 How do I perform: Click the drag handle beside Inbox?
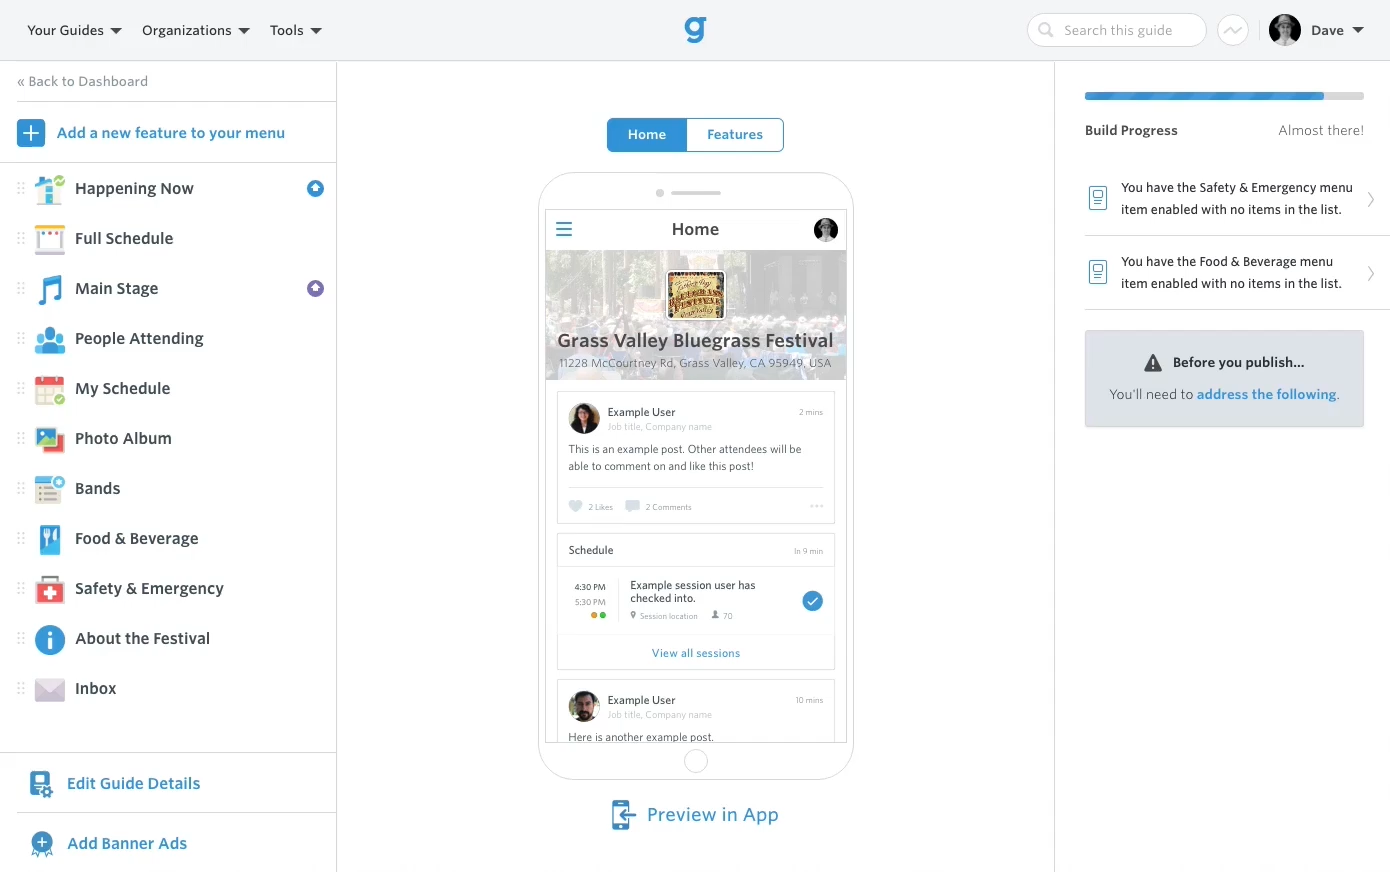pos(21,688)
